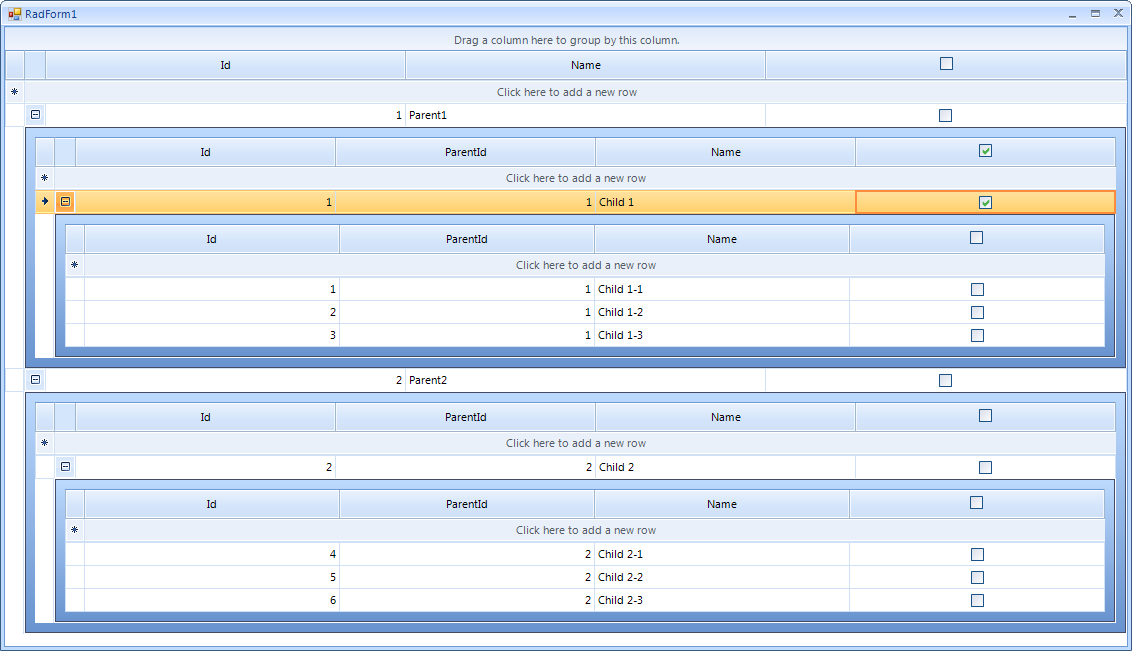Click the new-row asterisk icon in the top-level grid

click(x=14, y=92)
